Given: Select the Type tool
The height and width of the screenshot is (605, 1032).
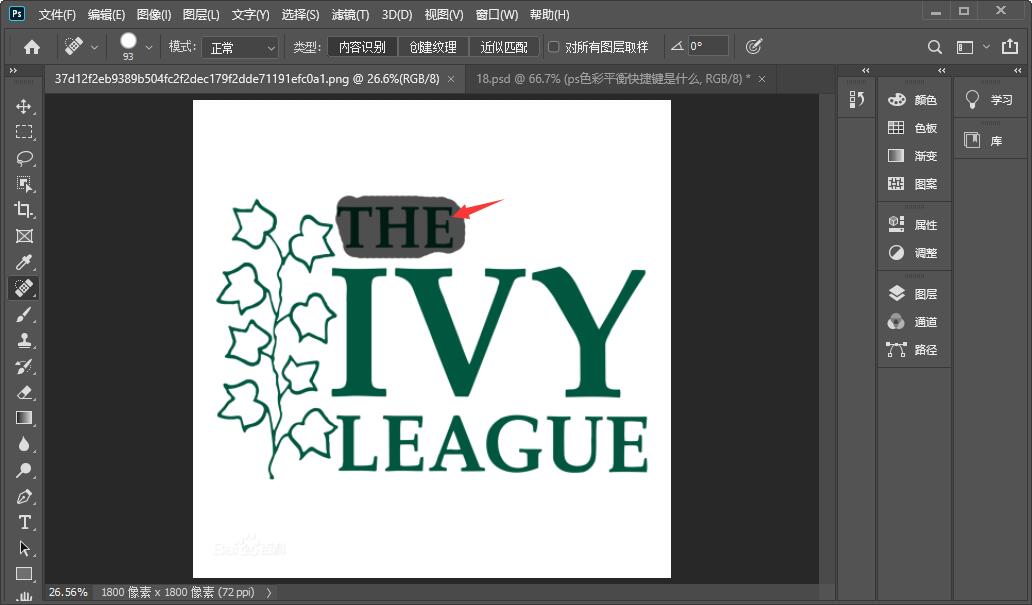Looking at the screenshot, I should 24,522.
